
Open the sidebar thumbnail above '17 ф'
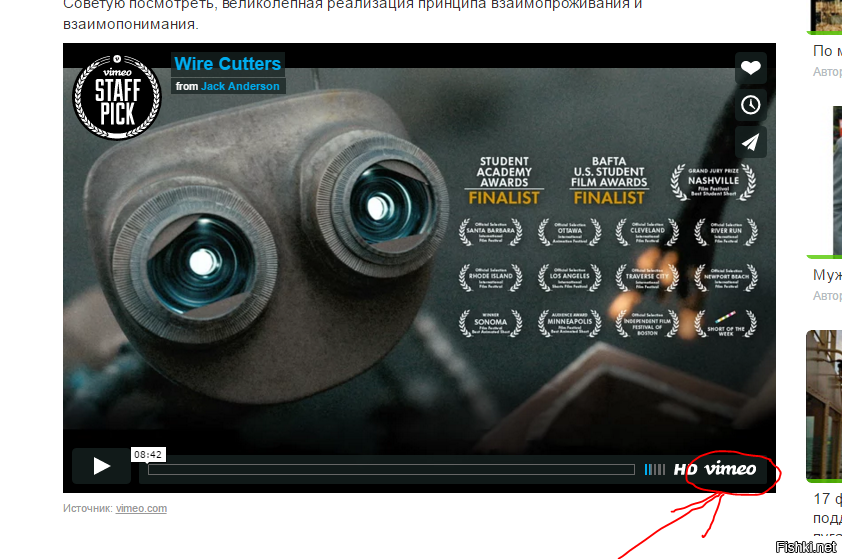[x=824, y=405]
